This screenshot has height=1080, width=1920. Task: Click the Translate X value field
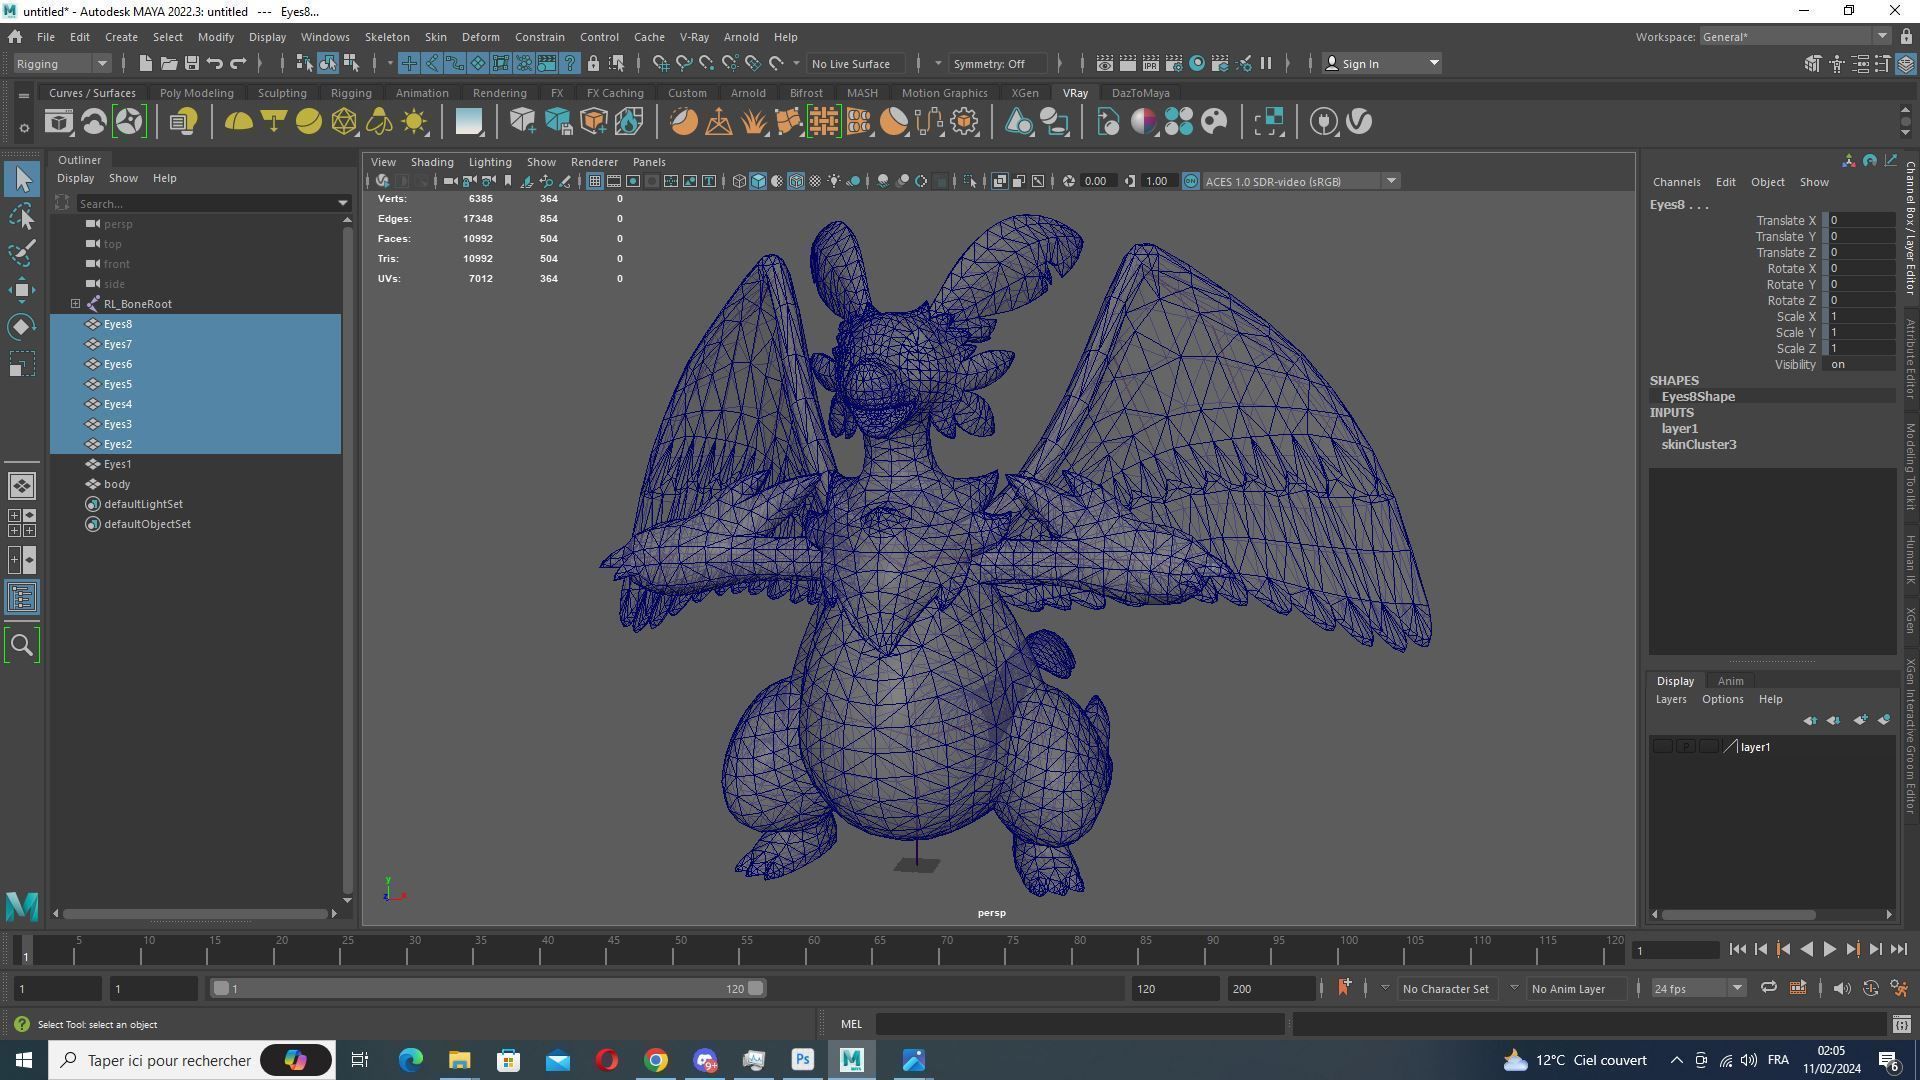coord(1860,221)
